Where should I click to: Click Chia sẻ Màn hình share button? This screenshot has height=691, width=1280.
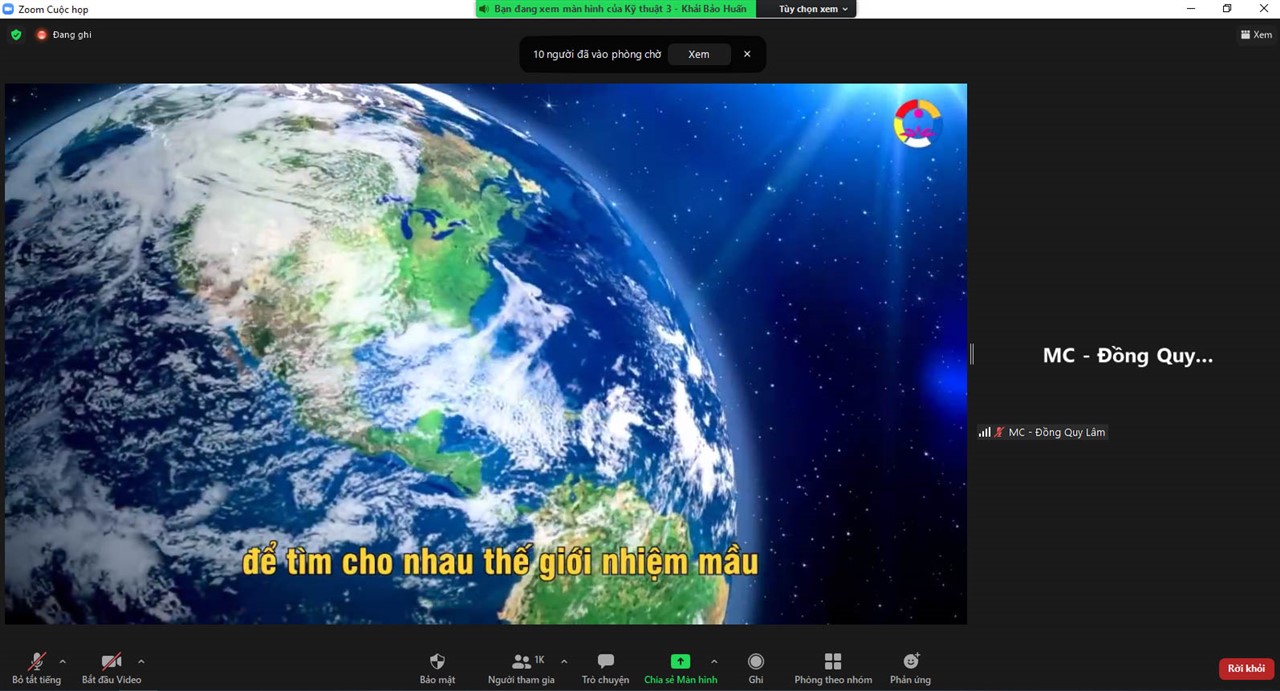[680, 669]
